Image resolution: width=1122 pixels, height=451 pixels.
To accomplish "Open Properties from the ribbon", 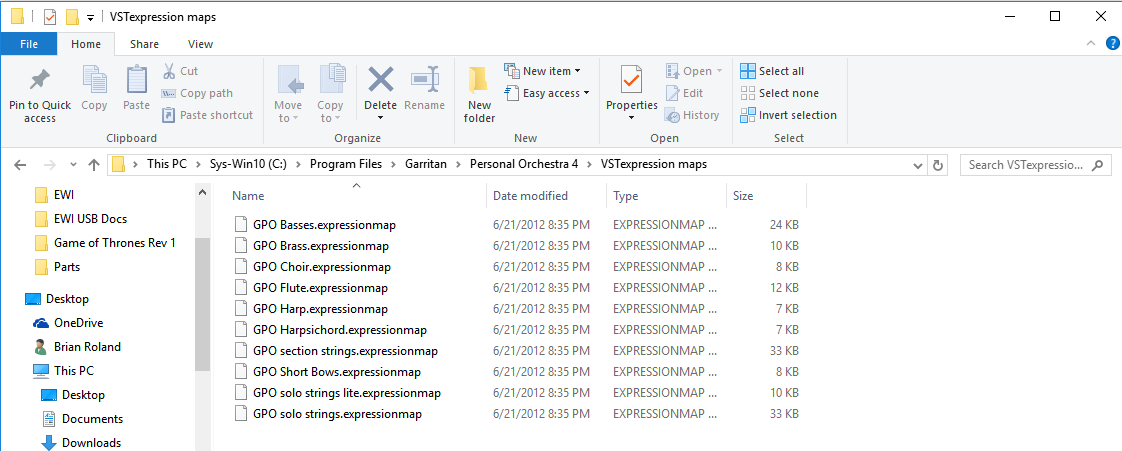I will coord(631,79).
